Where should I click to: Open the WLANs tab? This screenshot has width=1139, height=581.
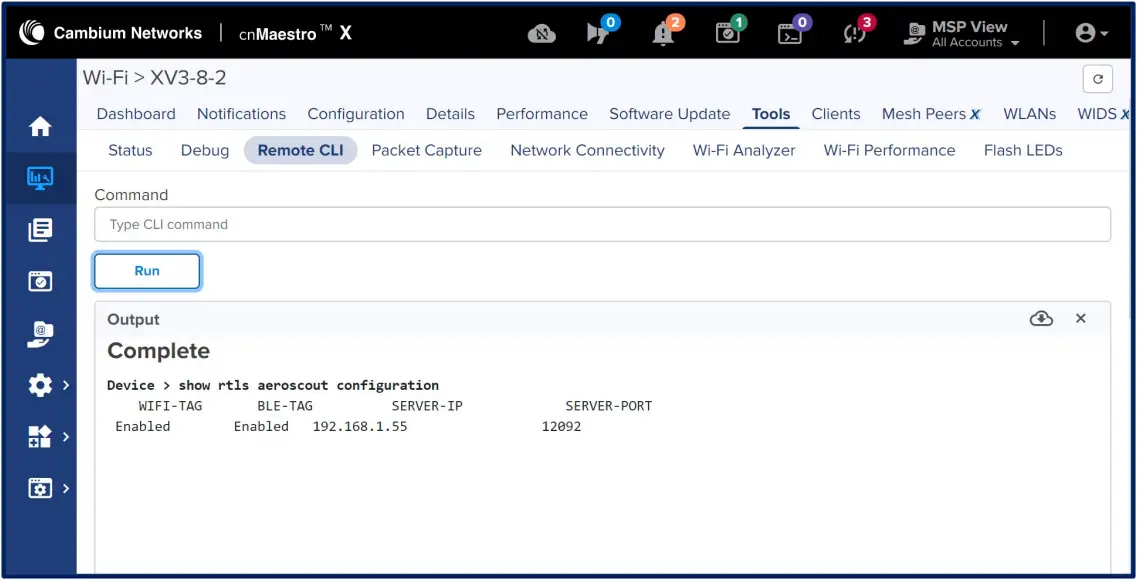[x=1029, y=114]
